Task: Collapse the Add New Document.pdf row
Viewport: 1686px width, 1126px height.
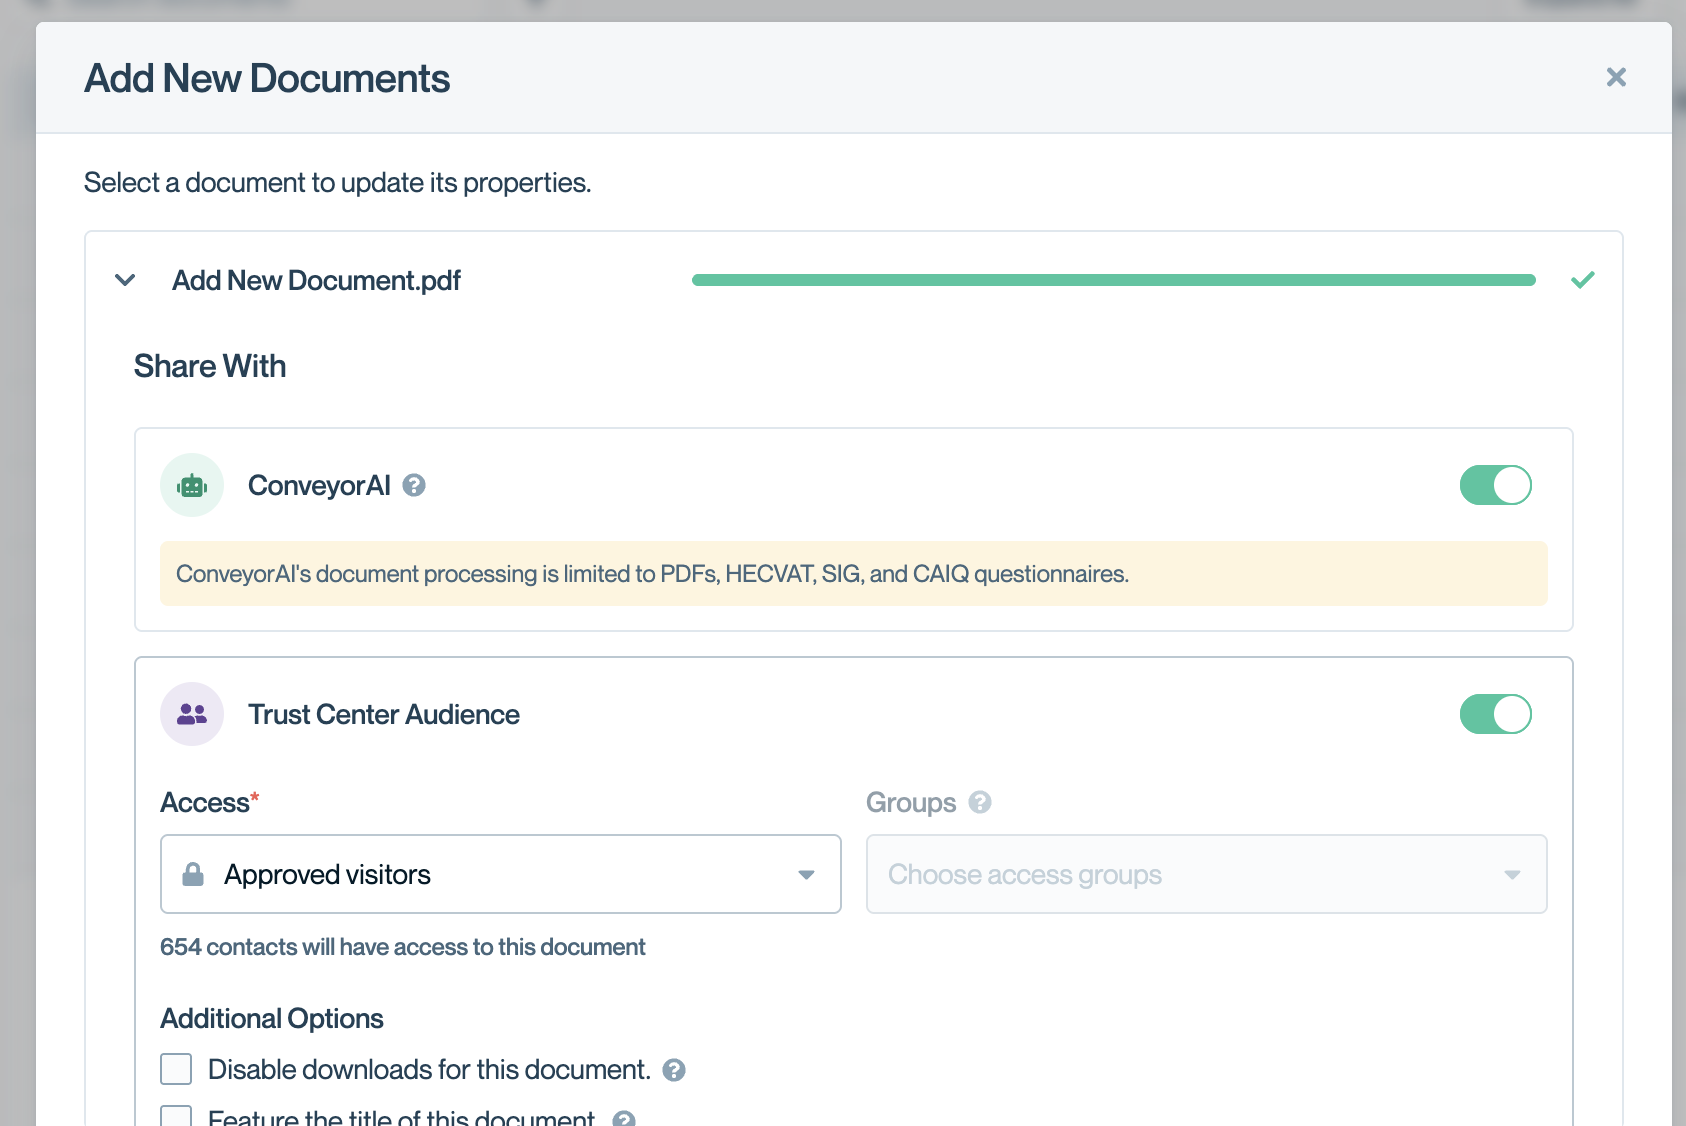Action: click(x=125, y=280)
